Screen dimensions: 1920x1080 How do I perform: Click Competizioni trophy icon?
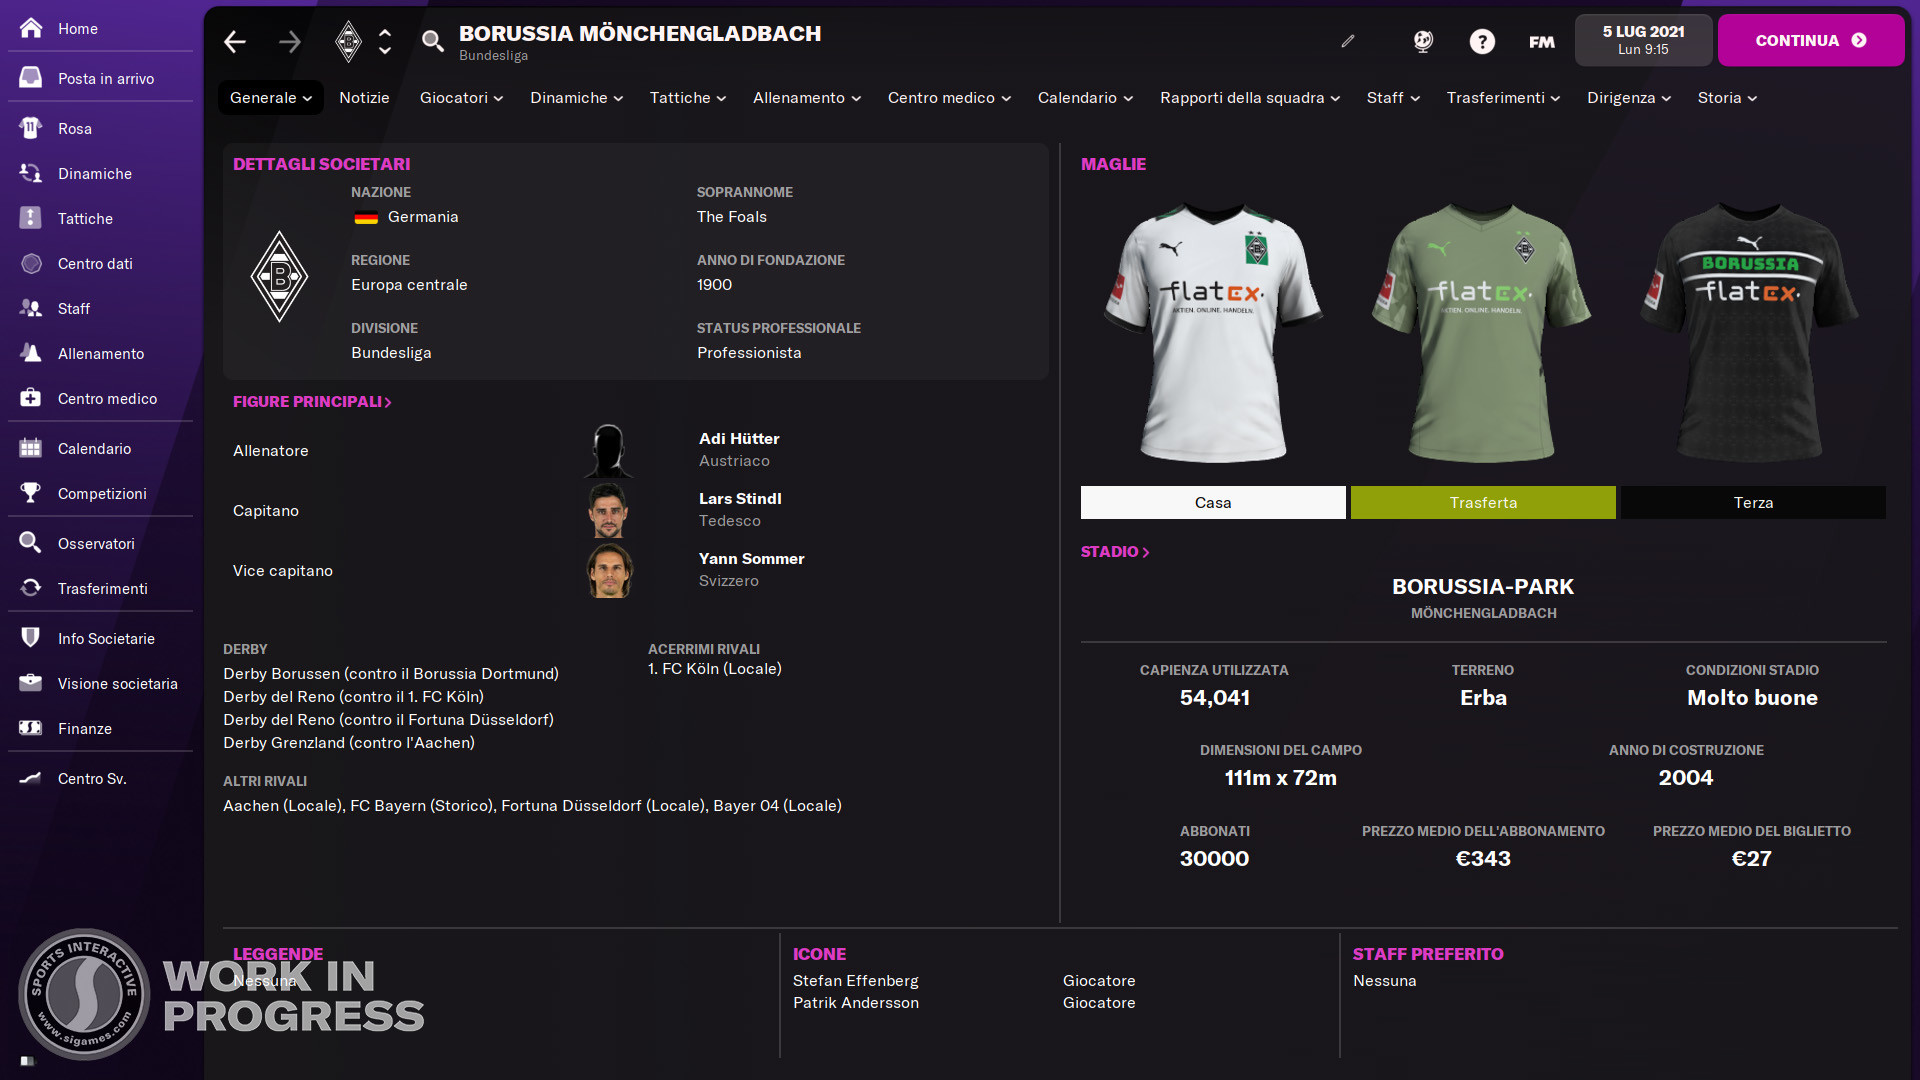[31, 493]
